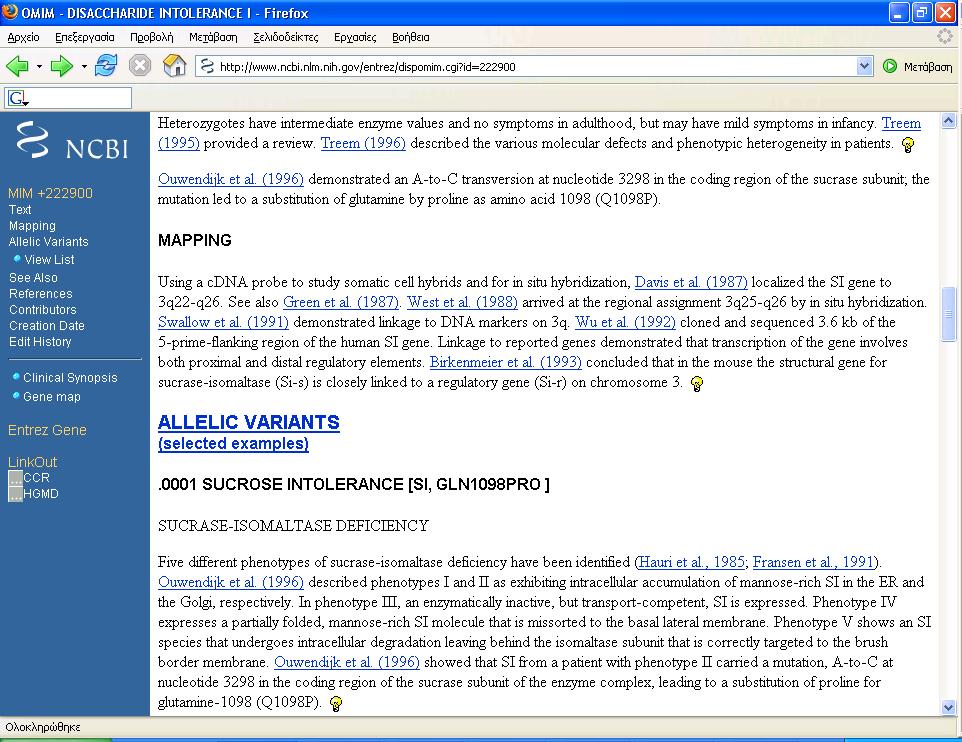Image resolution: width=962 pixels, height=742 pixels.
Task: Jump to Text section in sidebar
Action: tap(20, 210)
